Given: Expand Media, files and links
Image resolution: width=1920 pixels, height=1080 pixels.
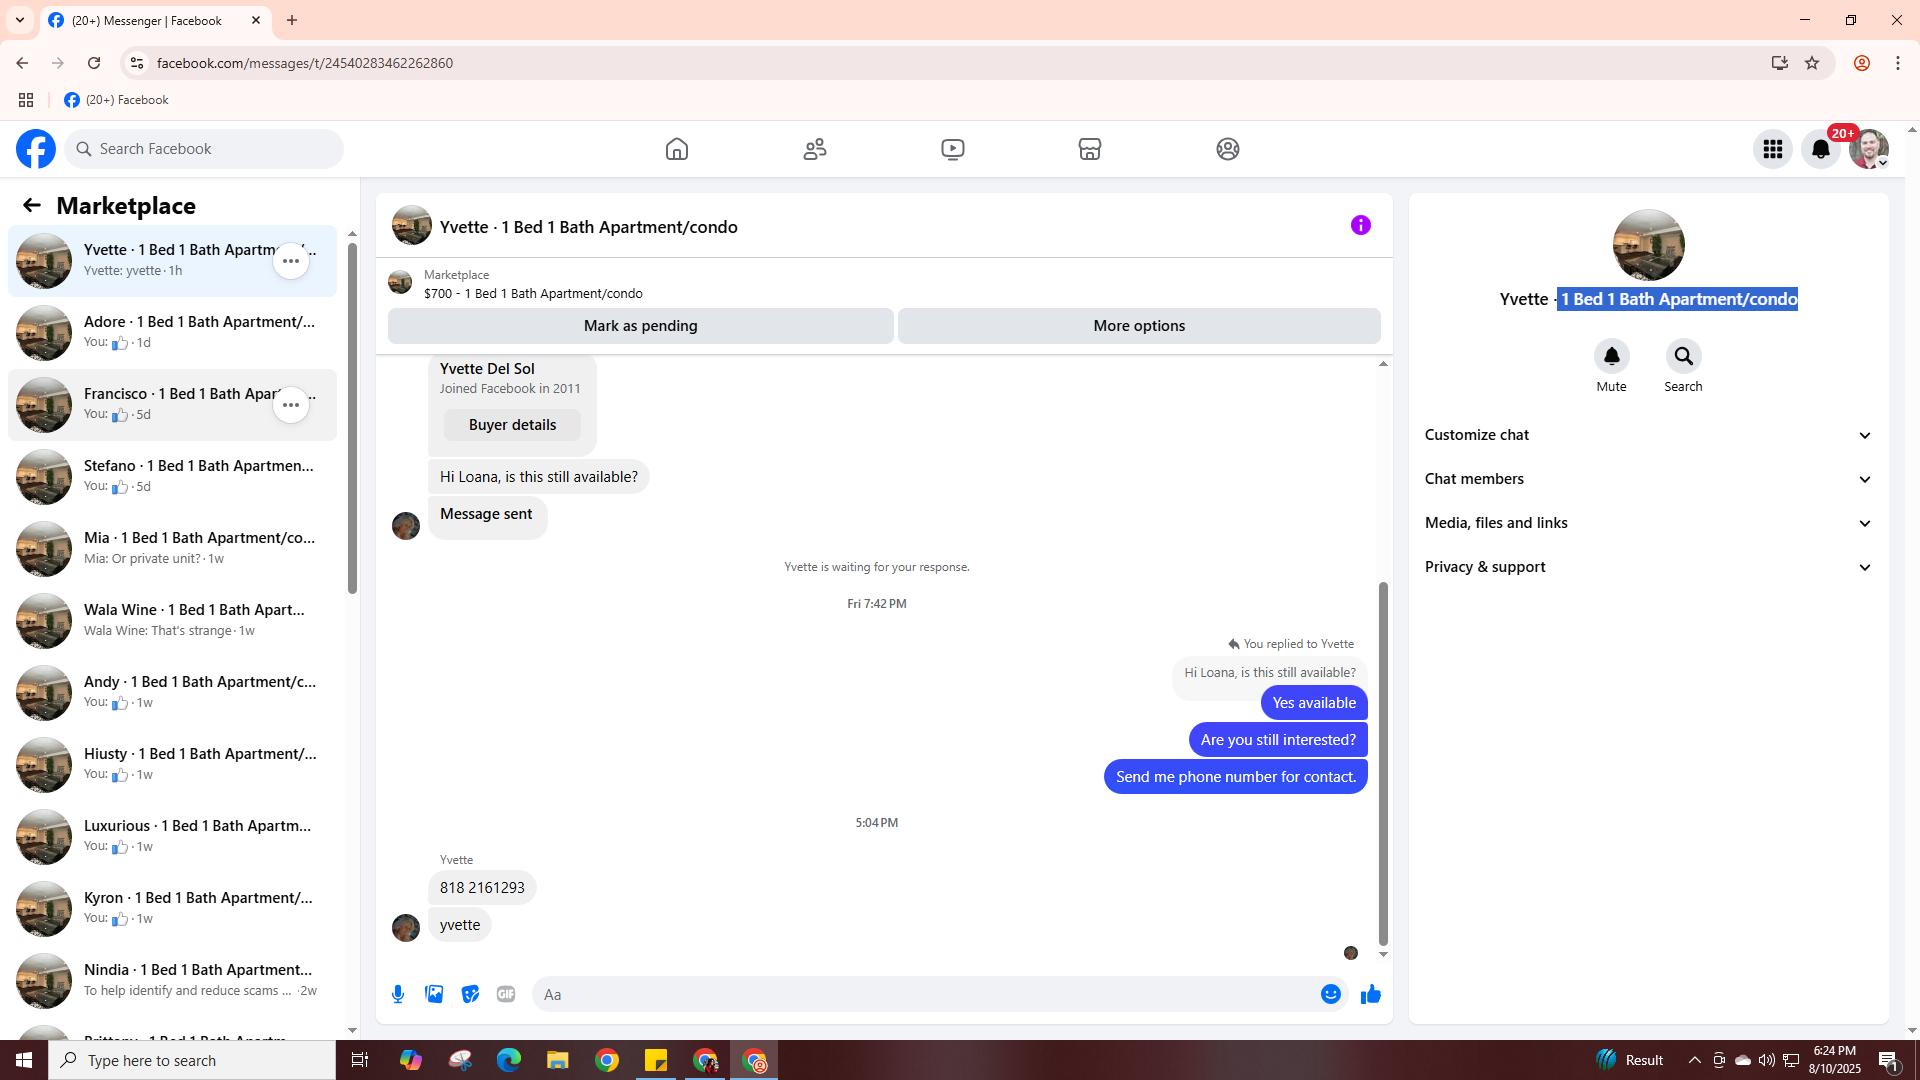Looking at the screenshot, I should click(x=1647, y=523).
